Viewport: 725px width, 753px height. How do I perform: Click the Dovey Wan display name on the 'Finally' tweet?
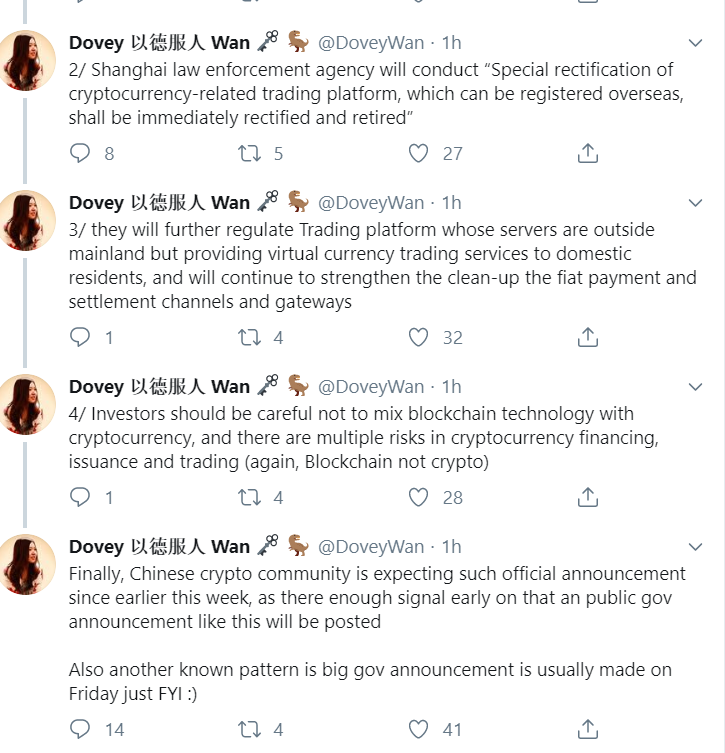click(x=159, y=547)
